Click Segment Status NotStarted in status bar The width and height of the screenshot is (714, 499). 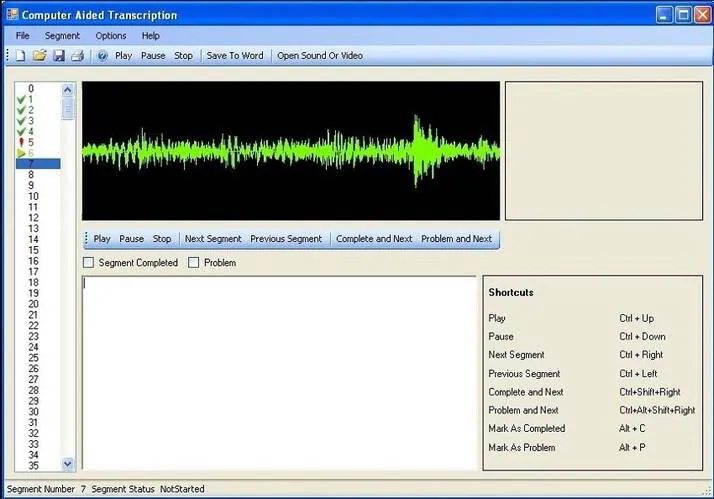point(148,489)
